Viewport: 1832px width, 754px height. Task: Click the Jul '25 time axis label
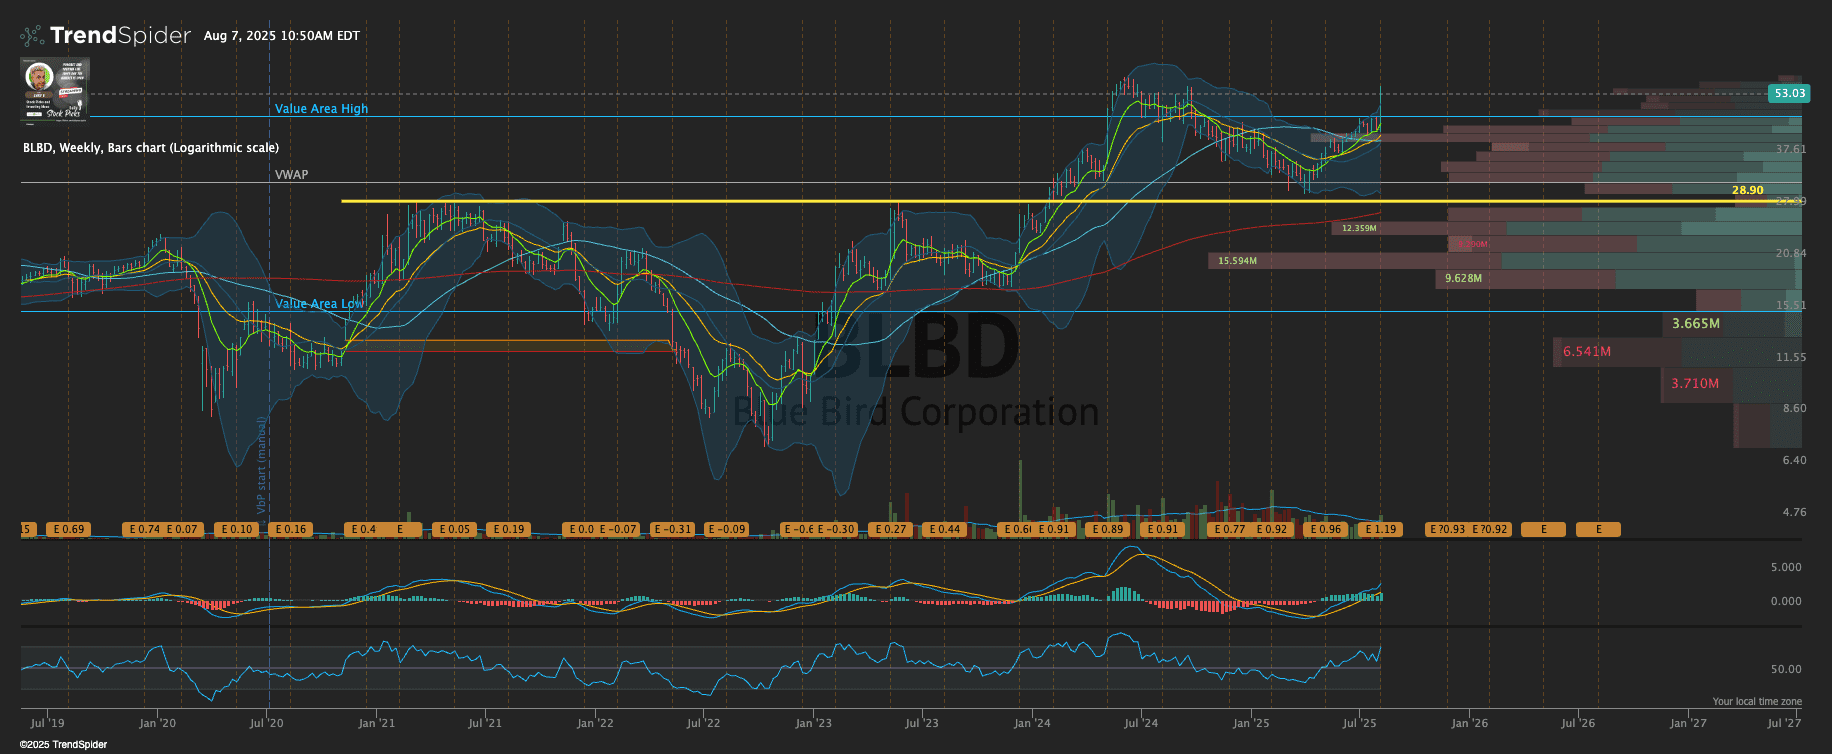(1359, 723)
